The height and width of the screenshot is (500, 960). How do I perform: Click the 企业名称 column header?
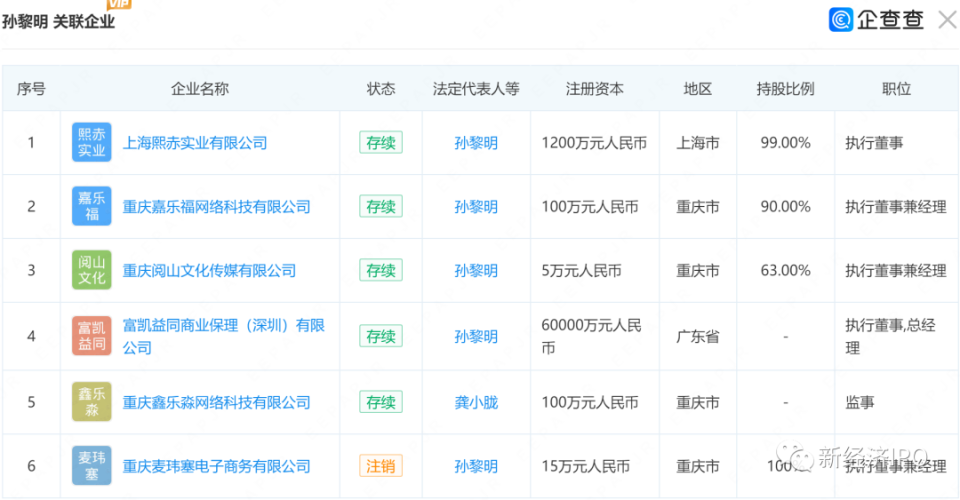click(200, 89)
